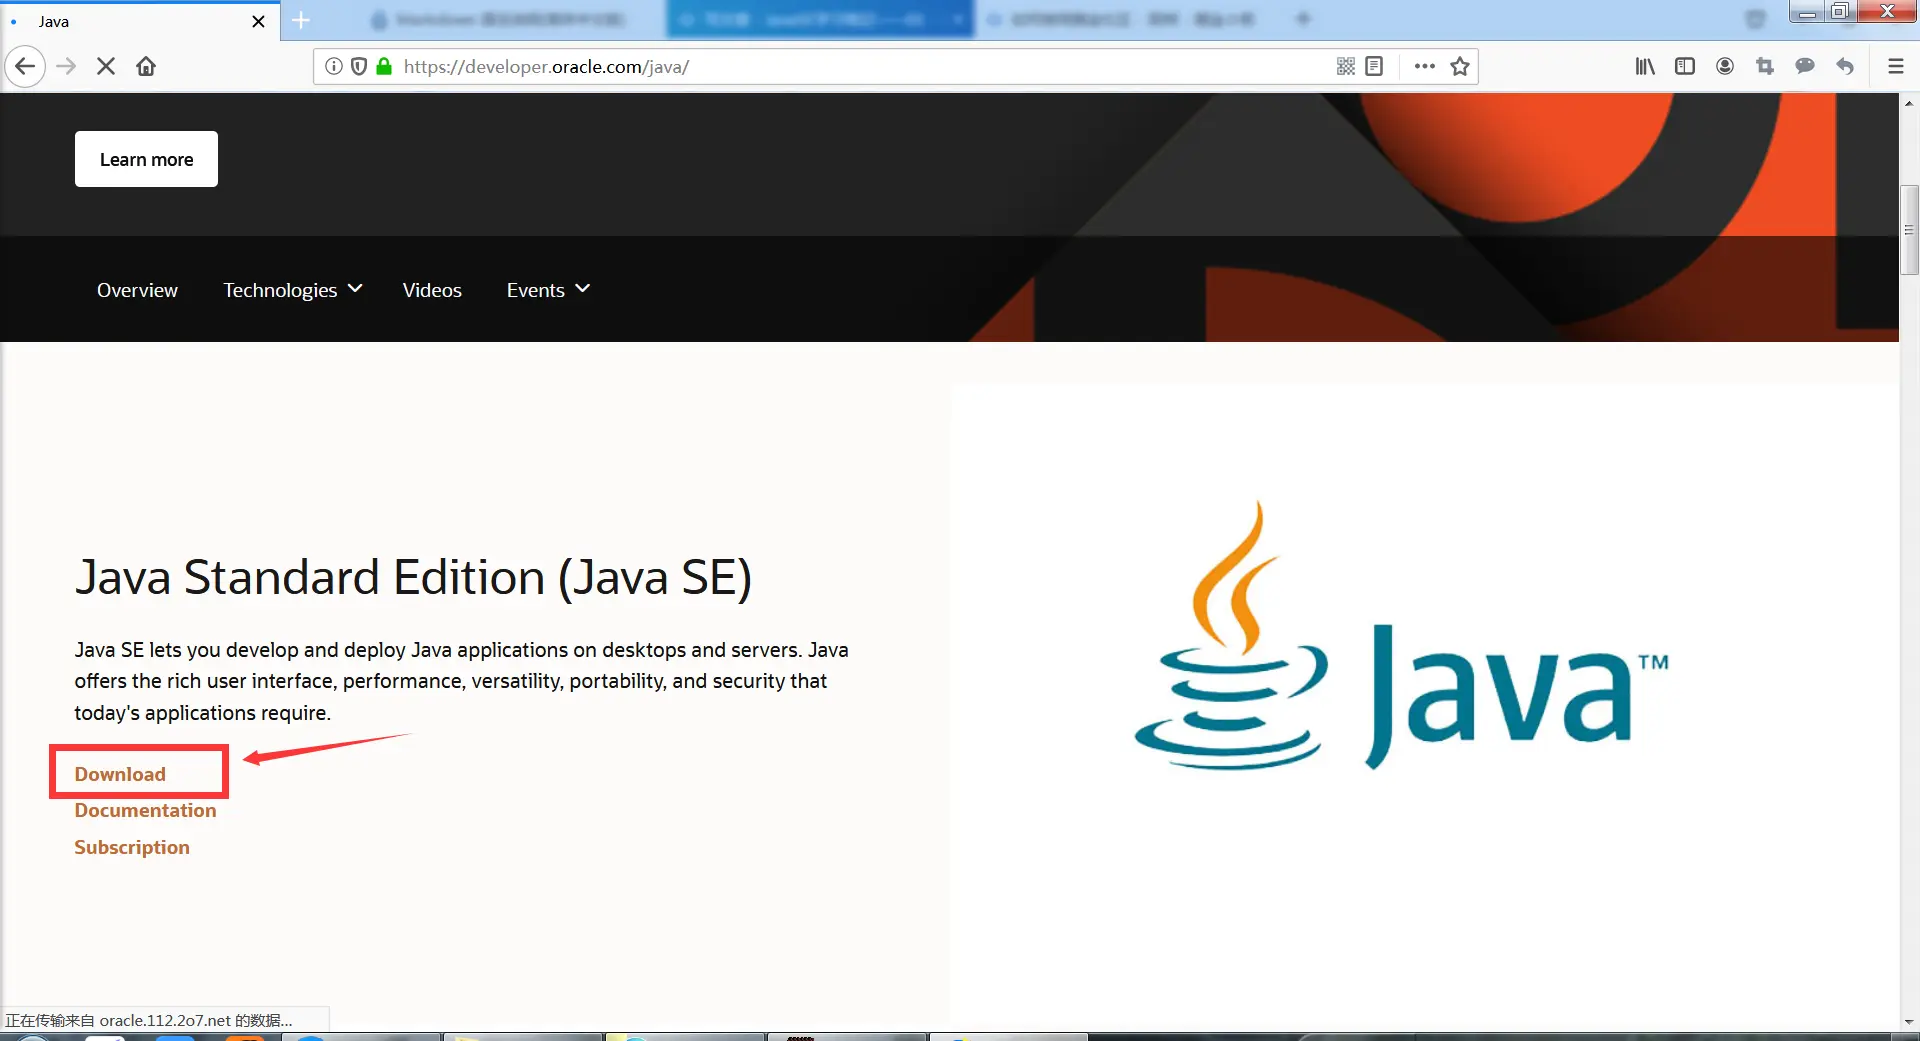Click the speech bubble chat icon
Image resolution: width=1920 pixels, height=1041 pixels.
click(1805, 67)
